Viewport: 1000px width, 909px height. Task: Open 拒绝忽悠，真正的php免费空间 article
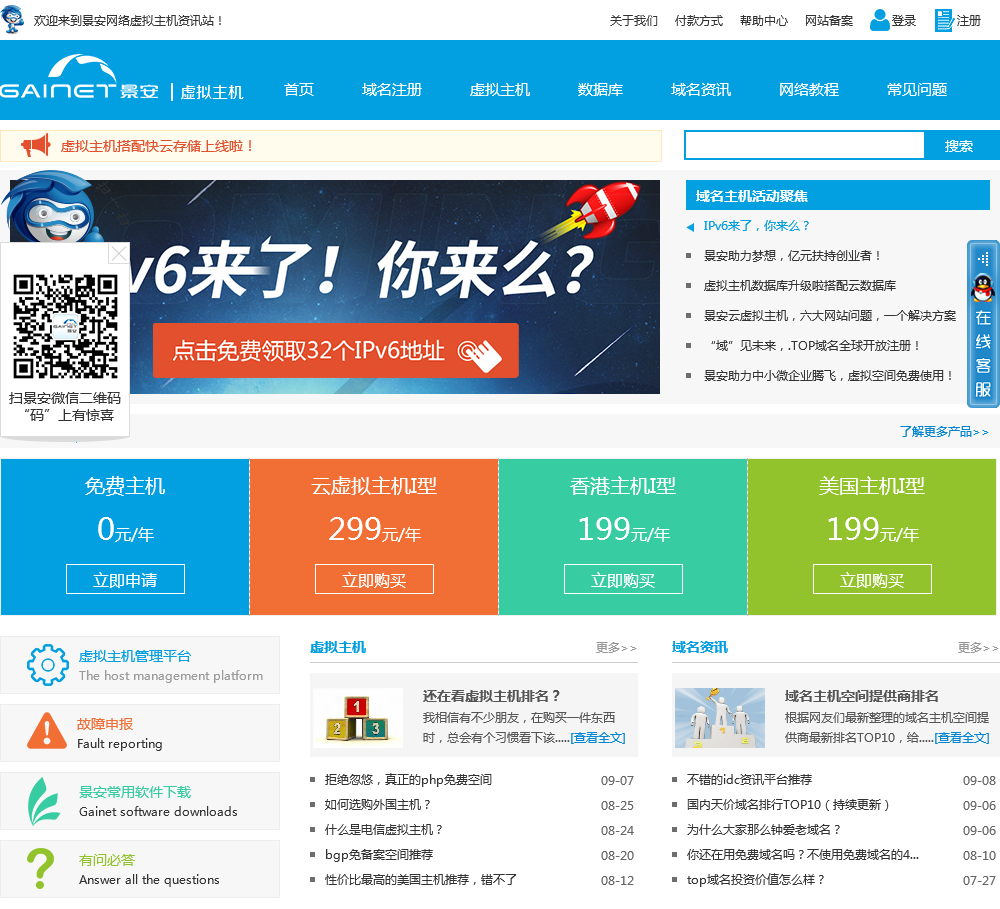(x=408, y=780)
